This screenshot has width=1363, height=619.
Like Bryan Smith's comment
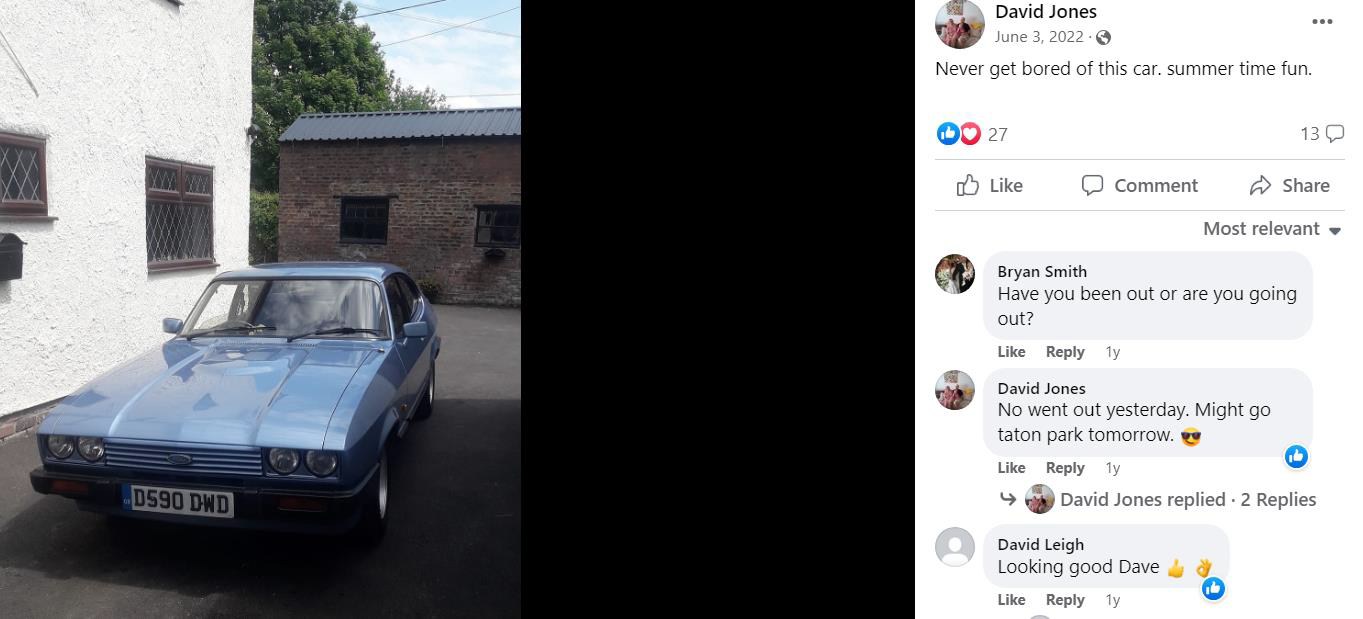pyautogui.click(x=1011, y=352)
